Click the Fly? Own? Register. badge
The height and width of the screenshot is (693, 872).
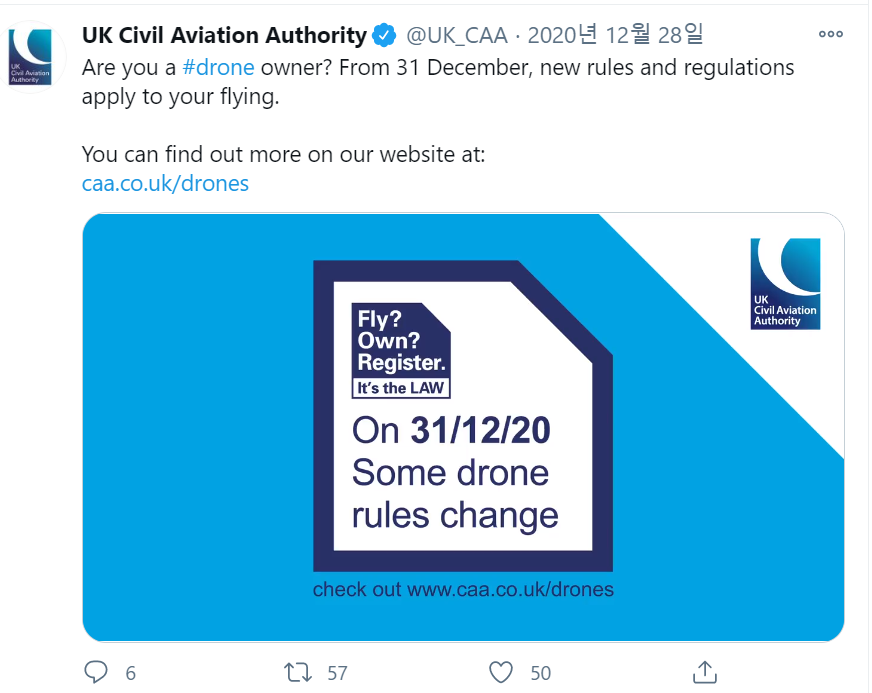[x=402, y=350]
